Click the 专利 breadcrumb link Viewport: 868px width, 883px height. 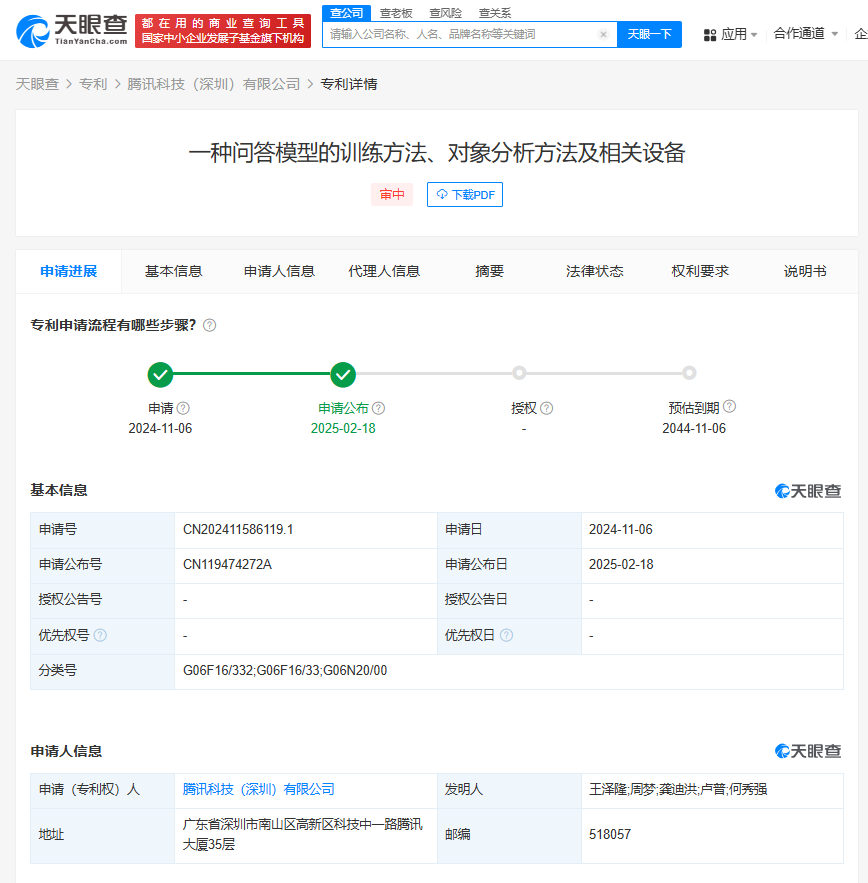click(93, 84)
